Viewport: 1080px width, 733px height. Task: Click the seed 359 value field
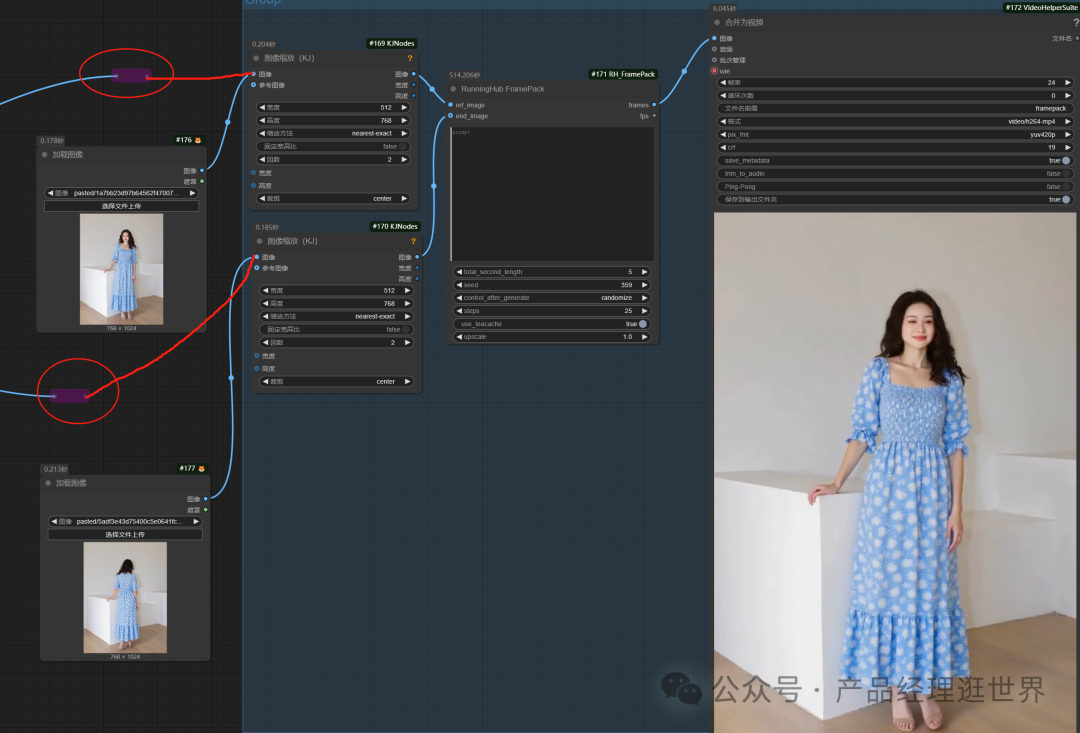(551, 285)
